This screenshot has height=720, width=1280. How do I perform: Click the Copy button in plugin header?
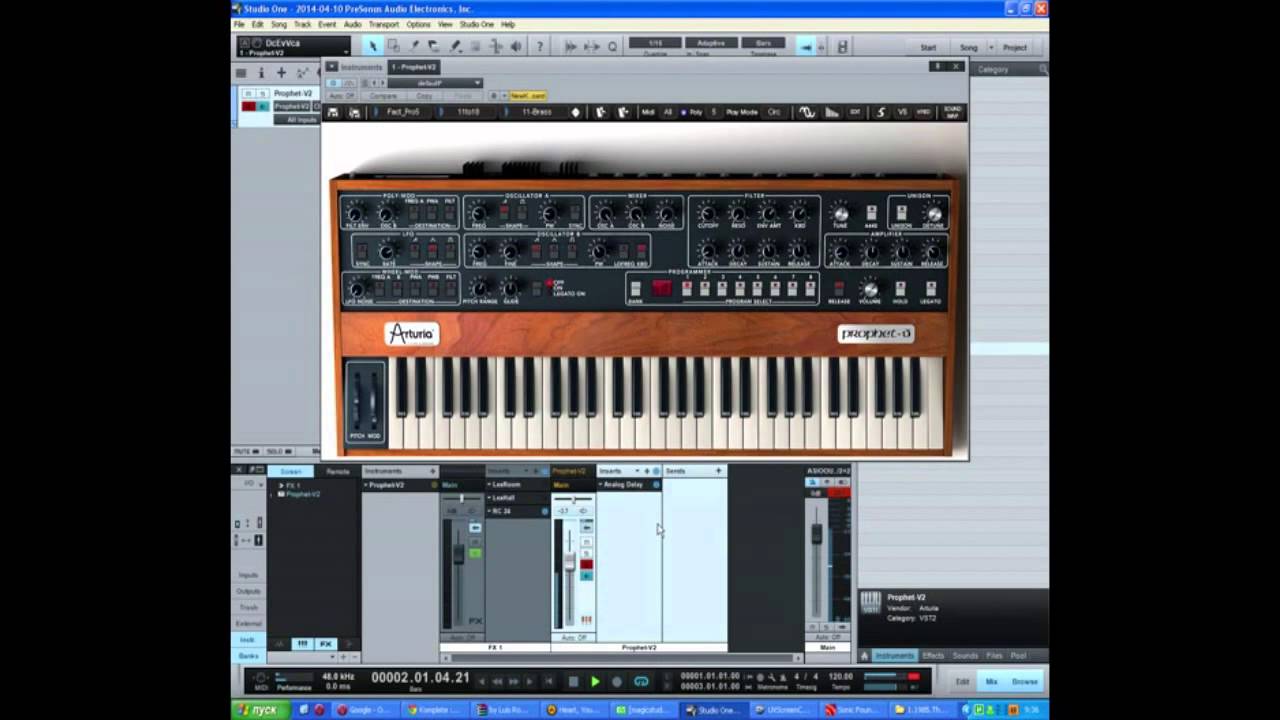click(425, 96)
